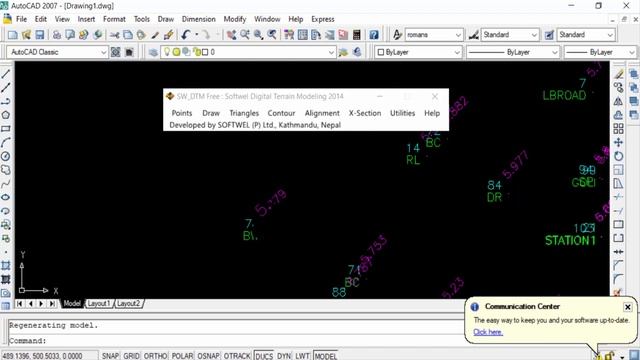Screen dimensions: 640x360
Task: Toggle DYN dynamic input
Action: point(284,356)
